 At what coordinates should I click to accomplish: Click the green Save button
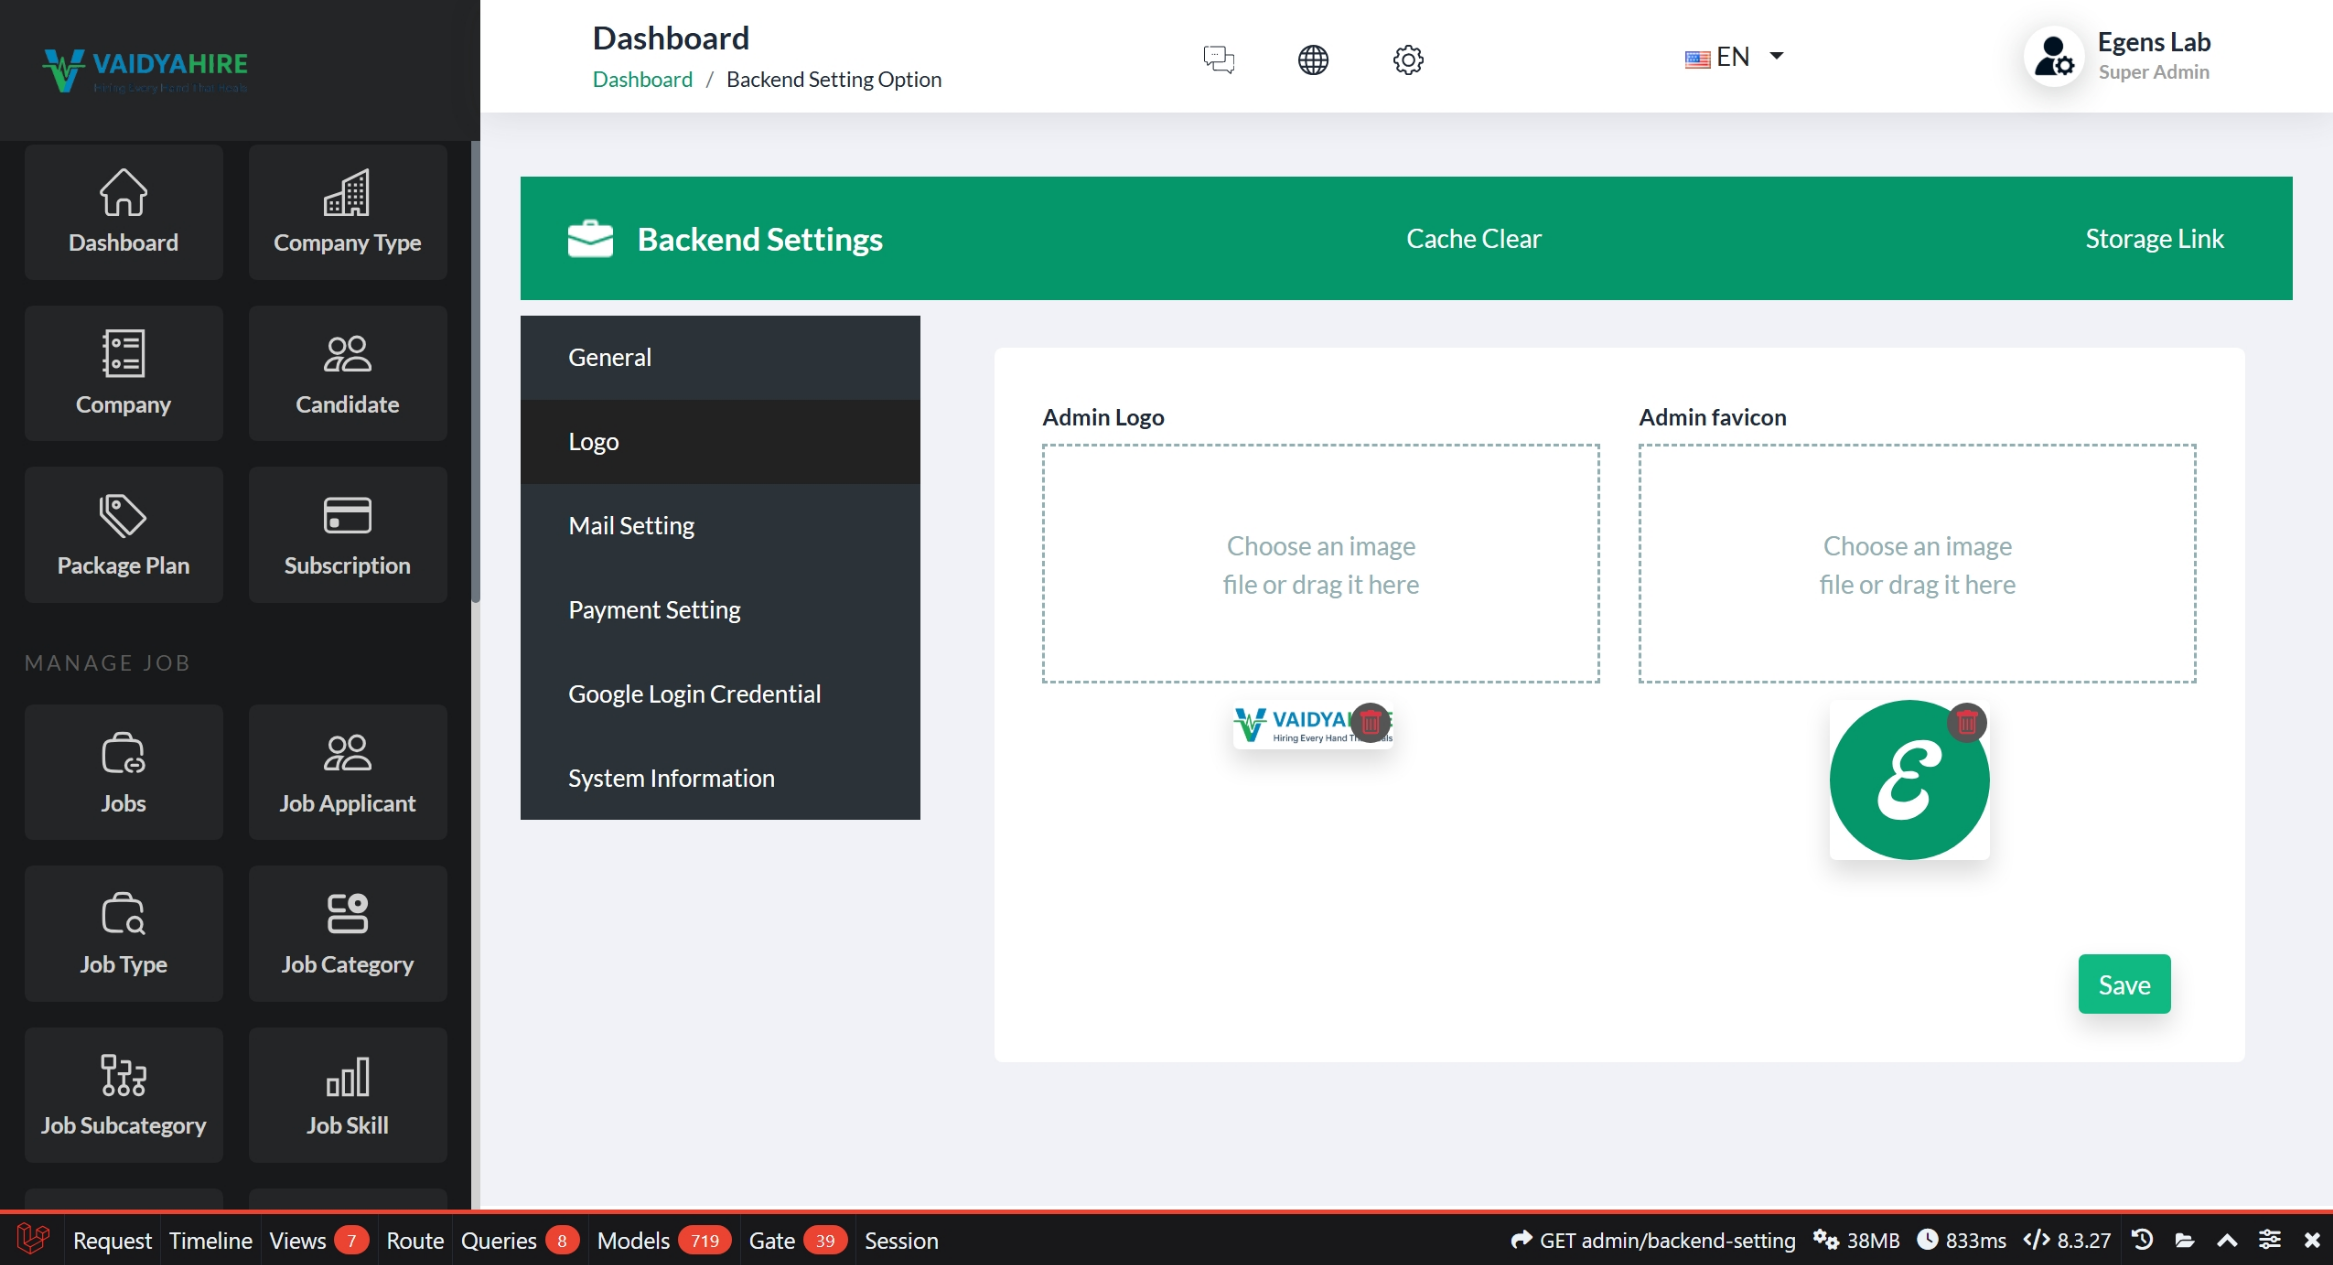[2123, 984]
